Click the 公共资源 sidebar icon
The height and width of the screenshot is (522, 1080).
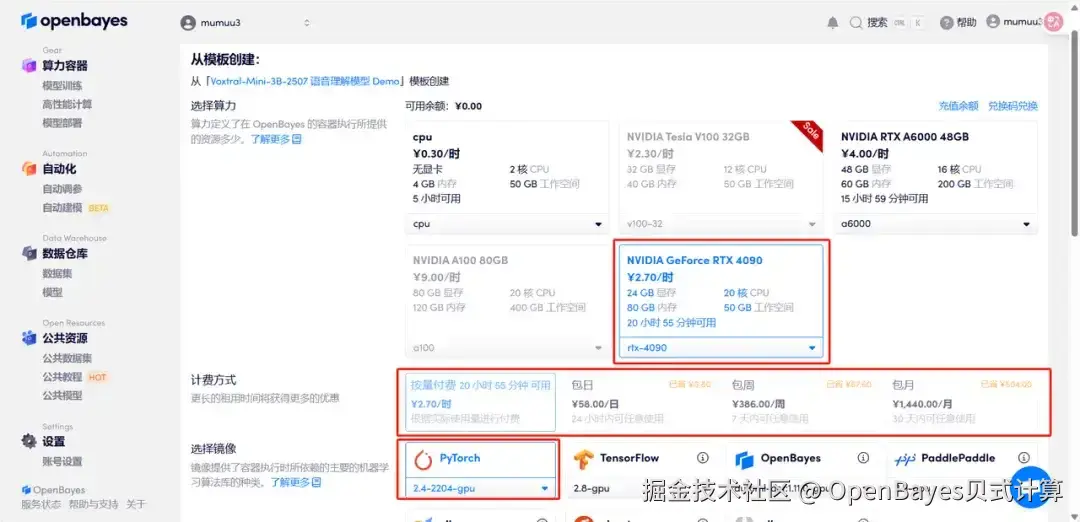click(28, 338)
